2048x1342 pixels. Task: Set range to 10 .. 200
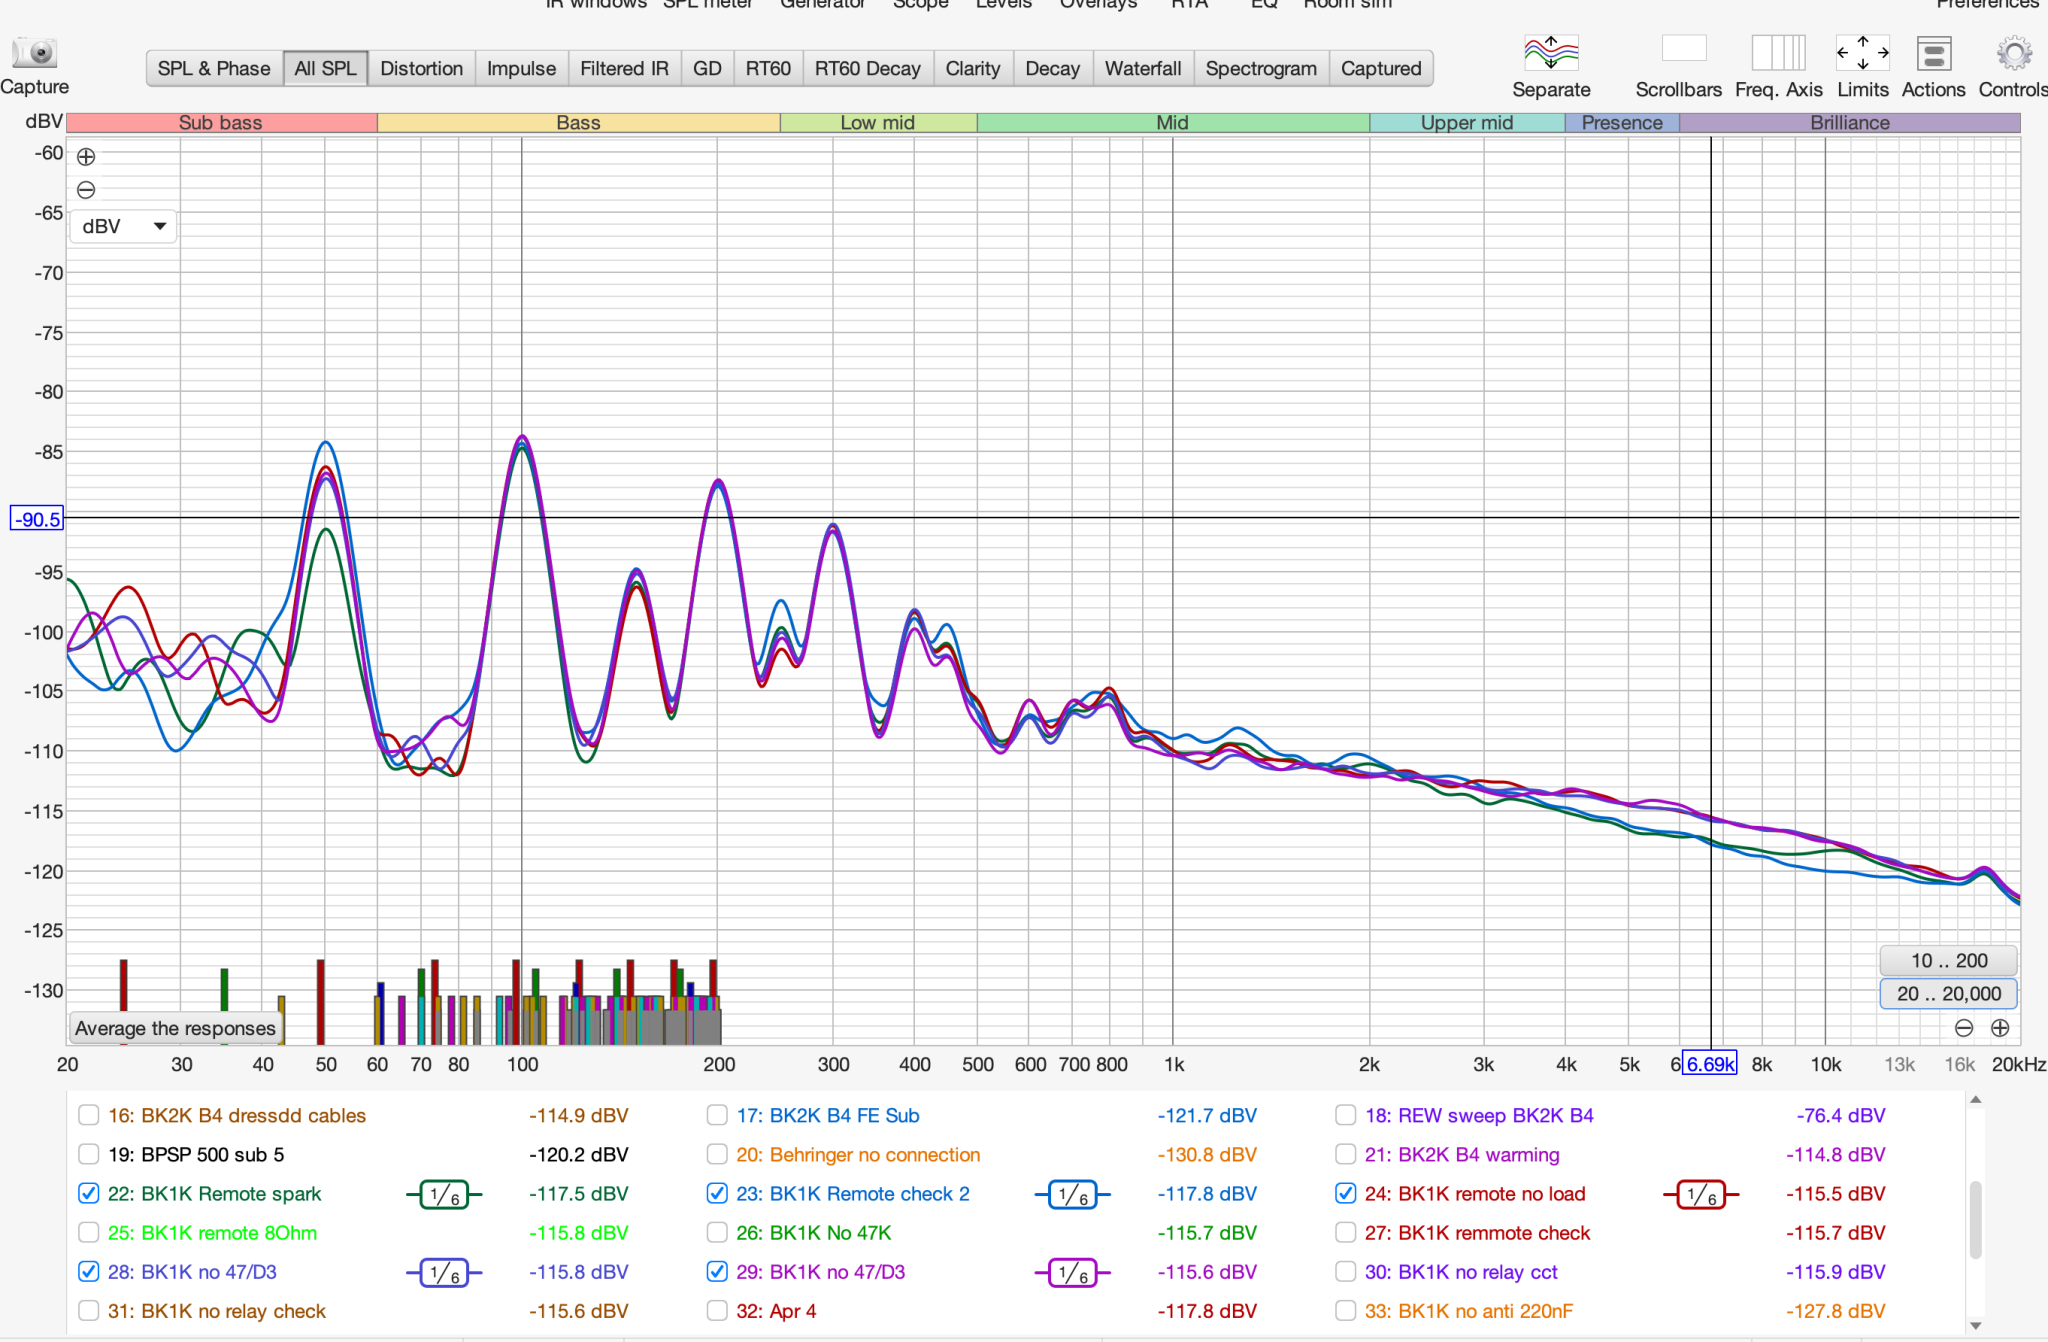point(1949,961)
